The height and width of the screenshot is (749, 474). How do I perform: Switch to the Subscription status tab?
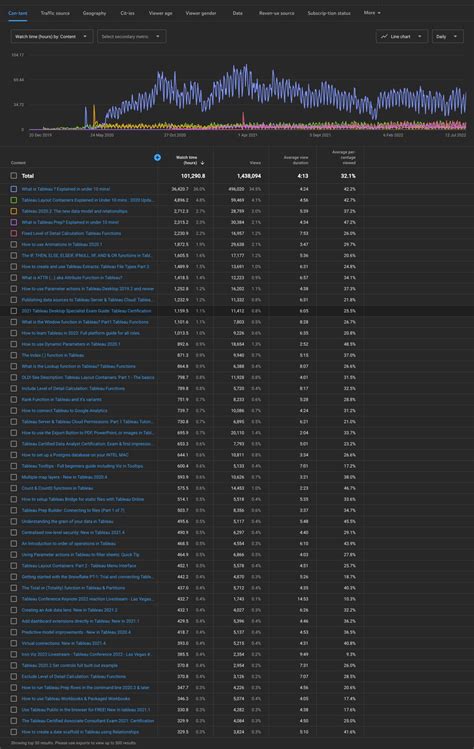click(329, 13)
